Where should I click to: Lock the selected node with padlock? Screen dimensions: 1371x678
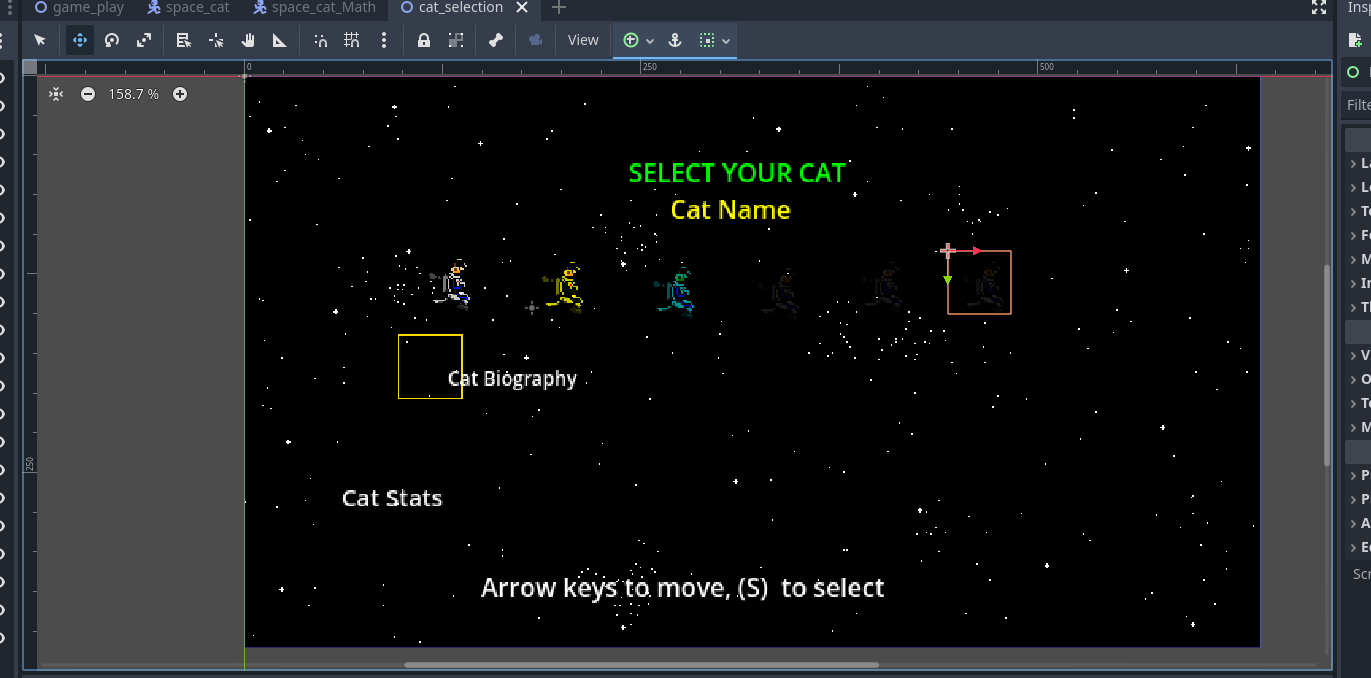pos(424,40)
